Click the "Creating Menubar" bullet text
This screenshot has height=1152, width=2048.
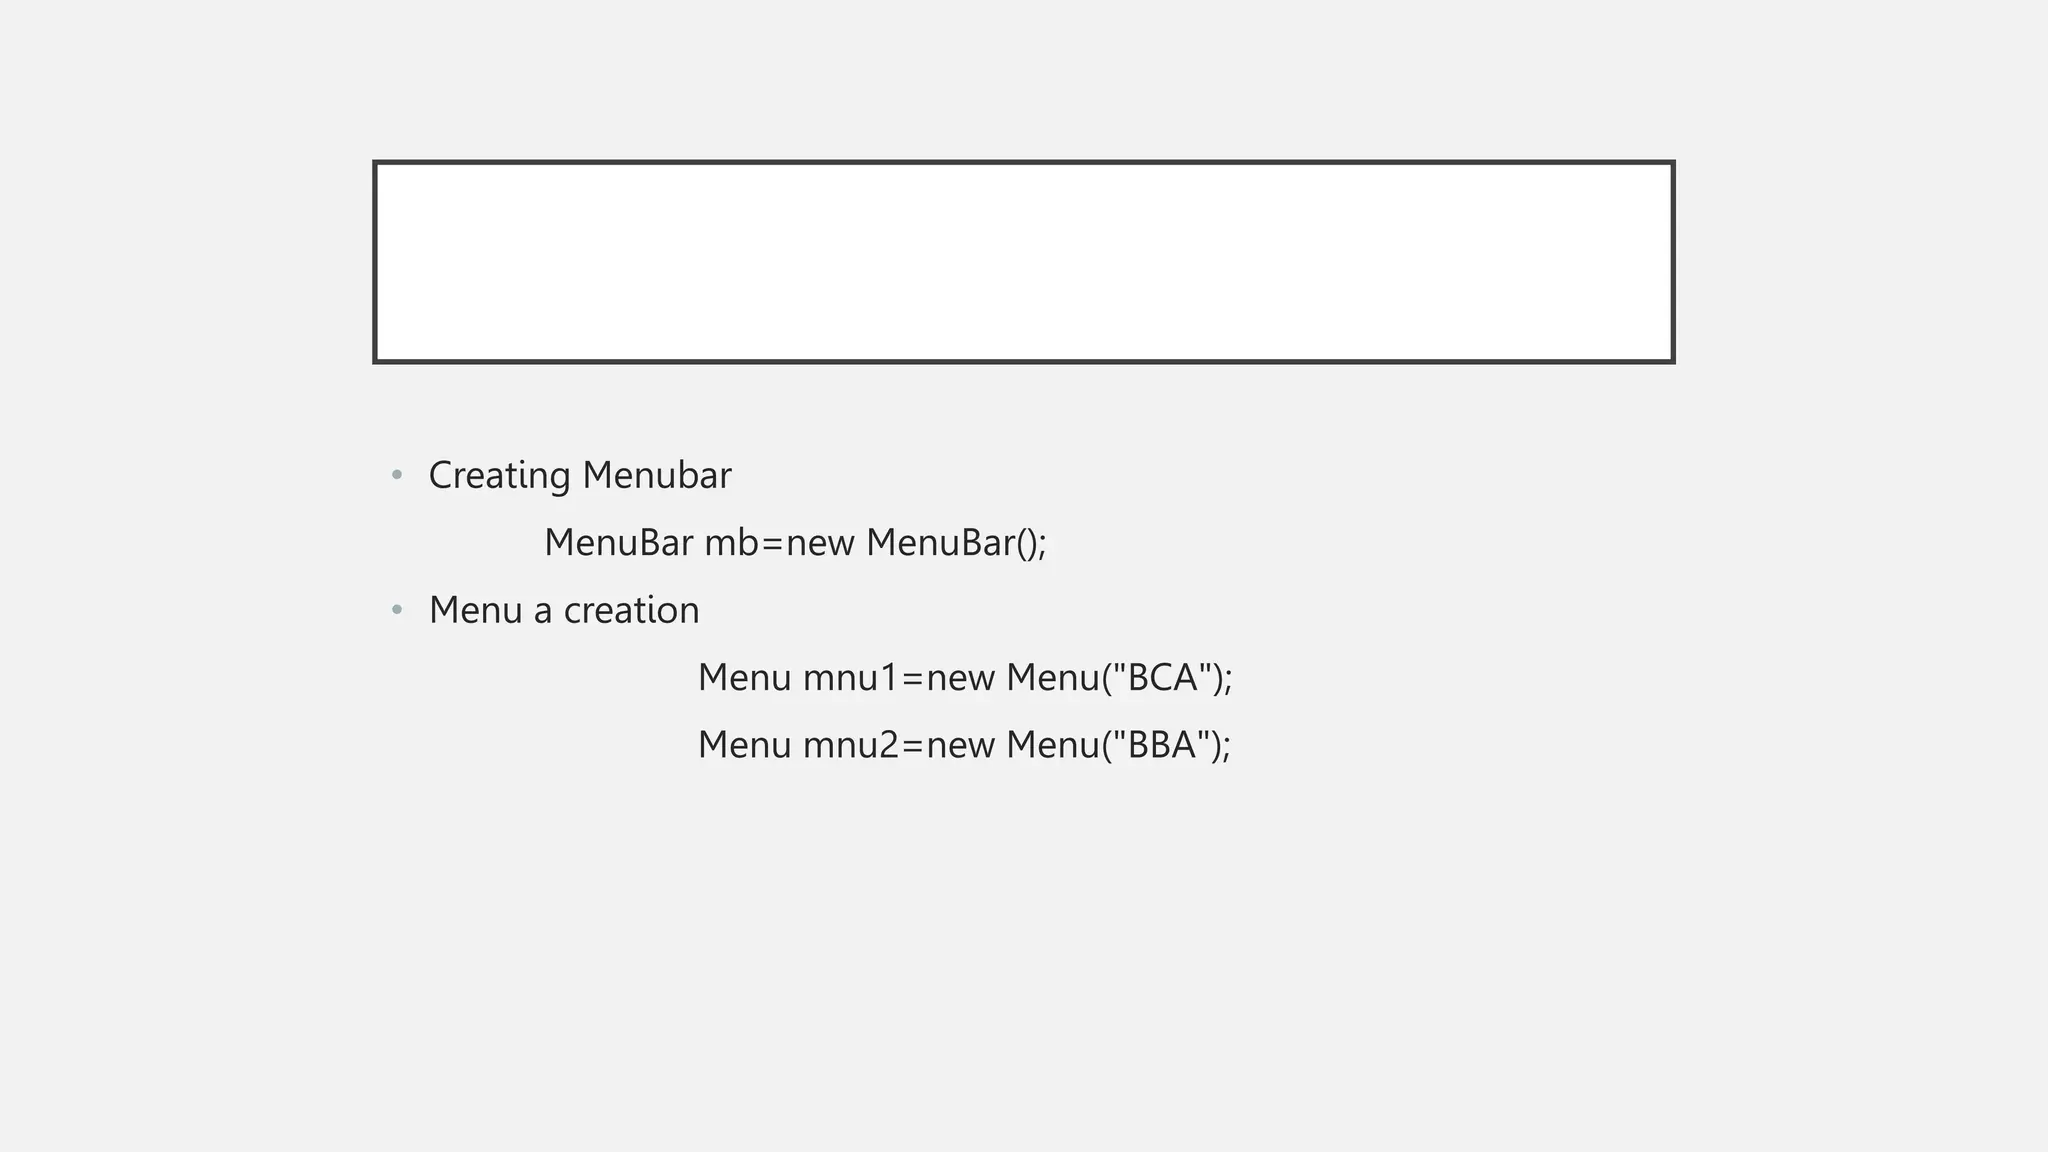click(x=580, y=475)
